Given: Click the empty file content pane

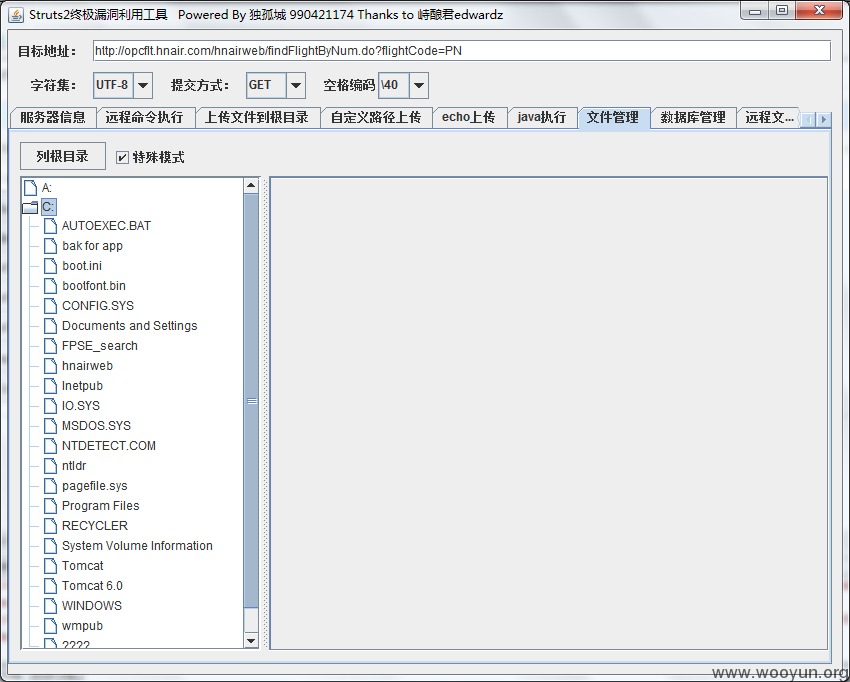Looking at the screenshot, I should pos(549,413).
